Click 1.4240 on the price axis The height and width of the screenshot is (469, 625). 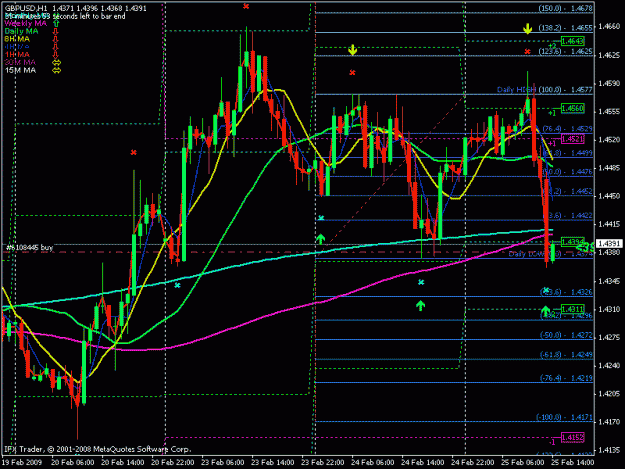click(610, 365)
